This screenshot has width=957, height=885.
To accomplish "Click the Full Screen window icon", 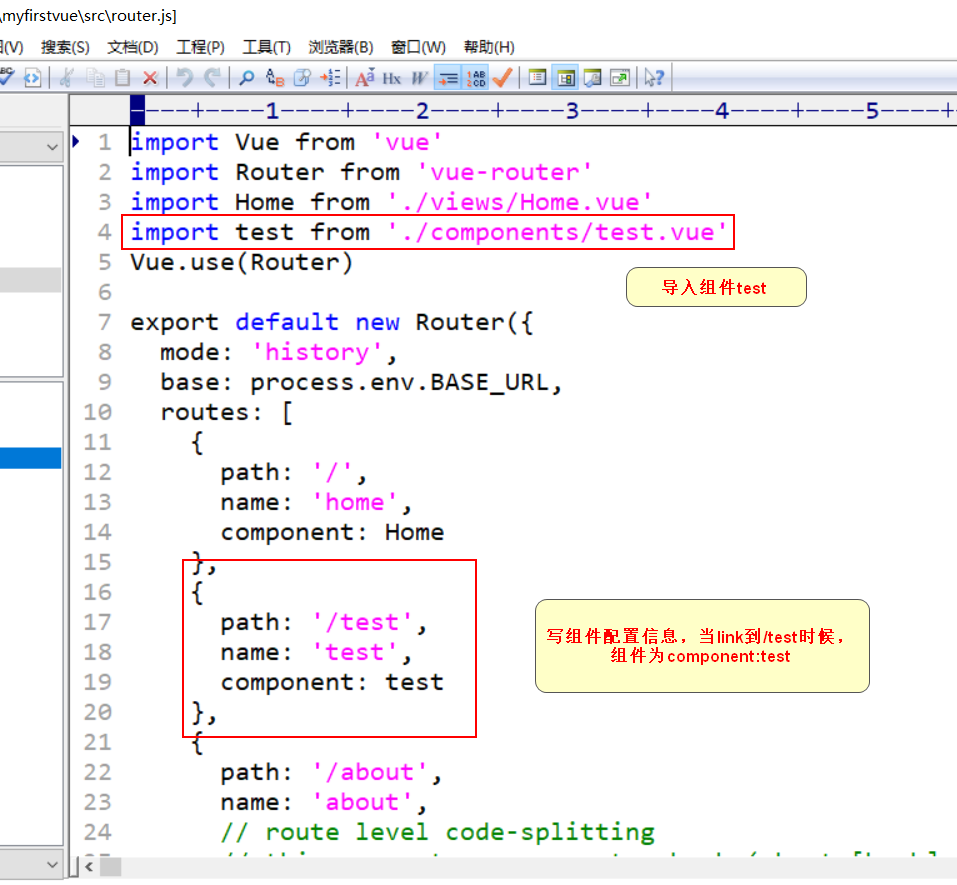I will tap(620, 78).
